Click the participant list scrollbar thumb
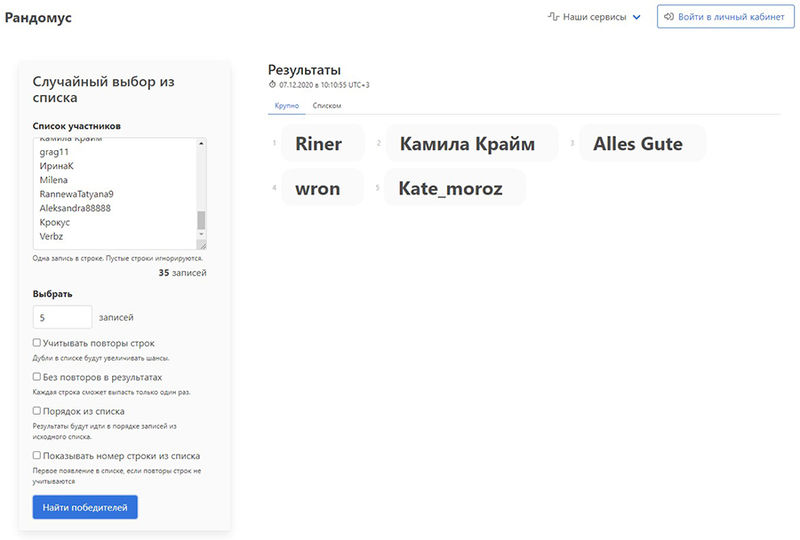This screenshot has height=540, width=800. coord(201,220)
